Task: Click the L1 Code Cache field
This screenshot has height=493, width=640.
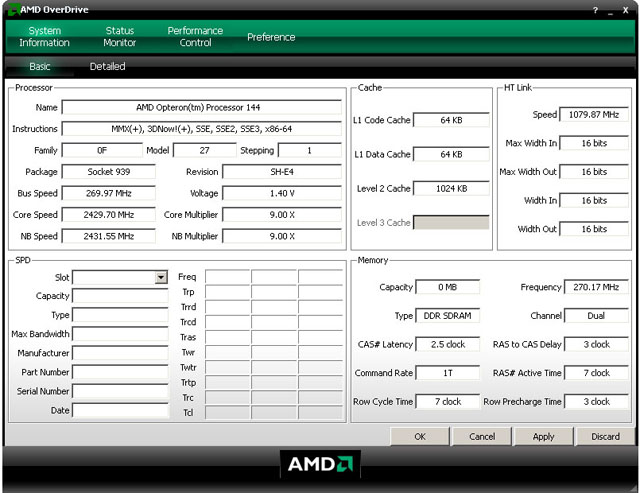Action: click(x=451, y=120)
